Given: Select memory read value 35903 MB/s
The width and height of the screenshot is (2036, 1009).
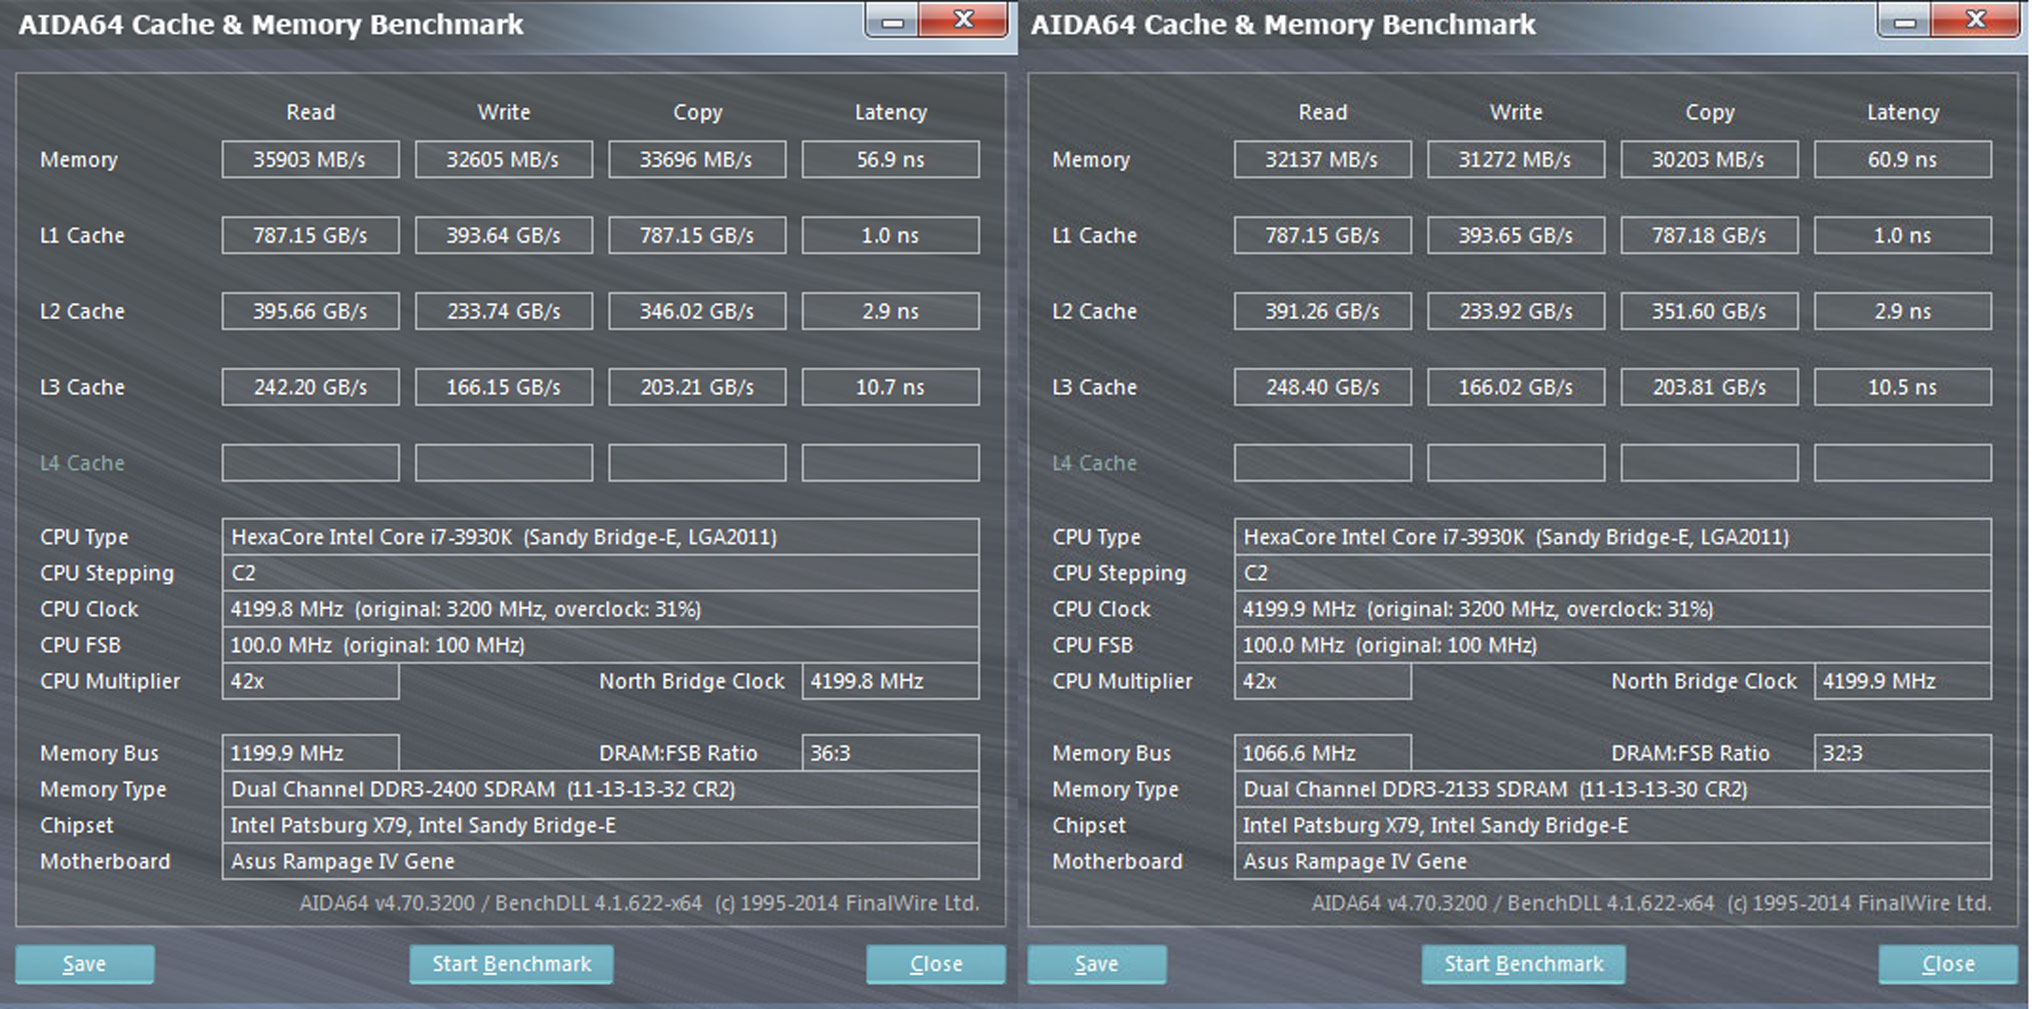Looking at the screenshot, I should pyautogui.click(x=310, y=159).
